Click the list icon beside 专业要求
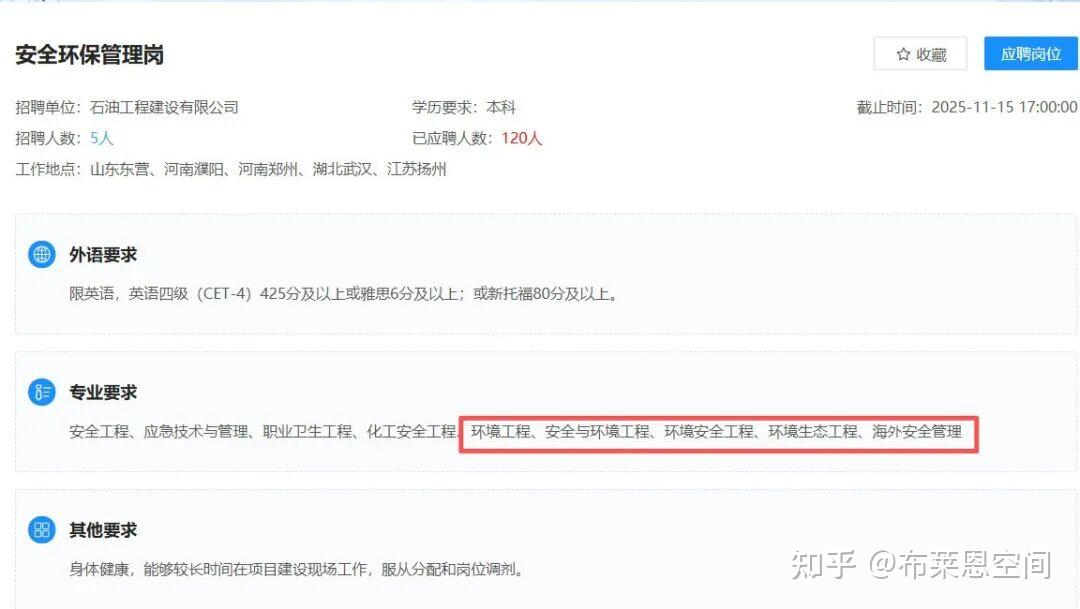This screenshot has width=1080, height=609. (41, 392)
